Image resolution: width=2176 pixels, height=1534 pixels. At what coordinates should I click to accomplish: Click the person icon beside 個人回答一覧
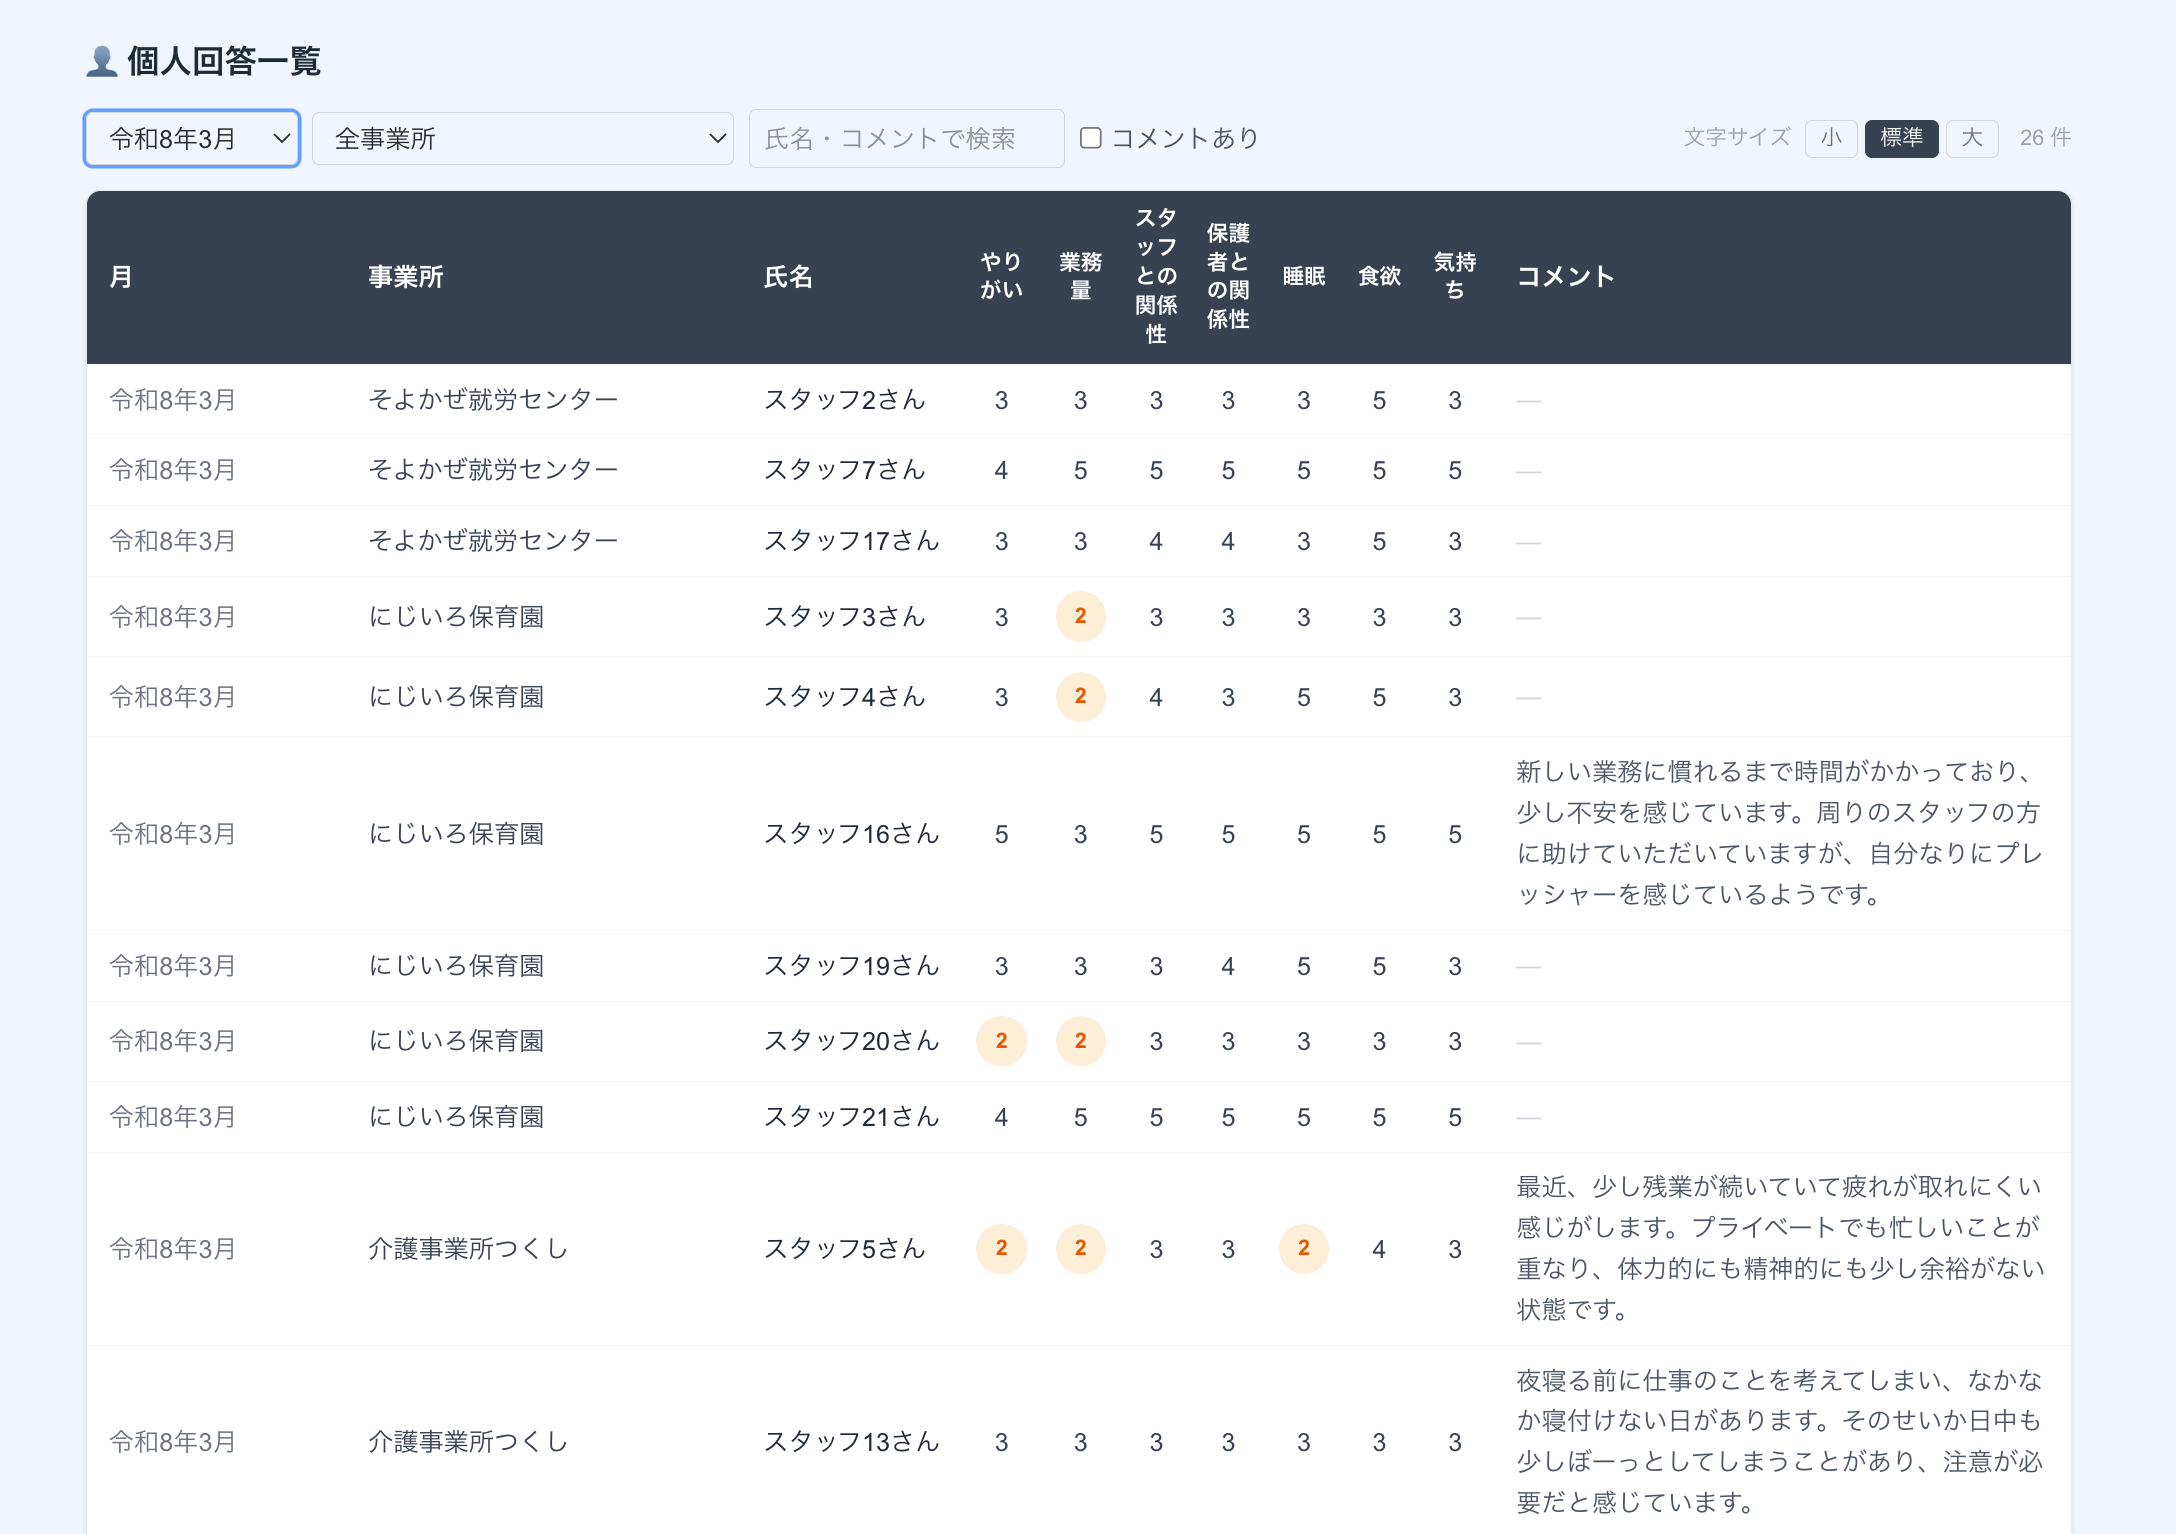click(x=101, y=61)
